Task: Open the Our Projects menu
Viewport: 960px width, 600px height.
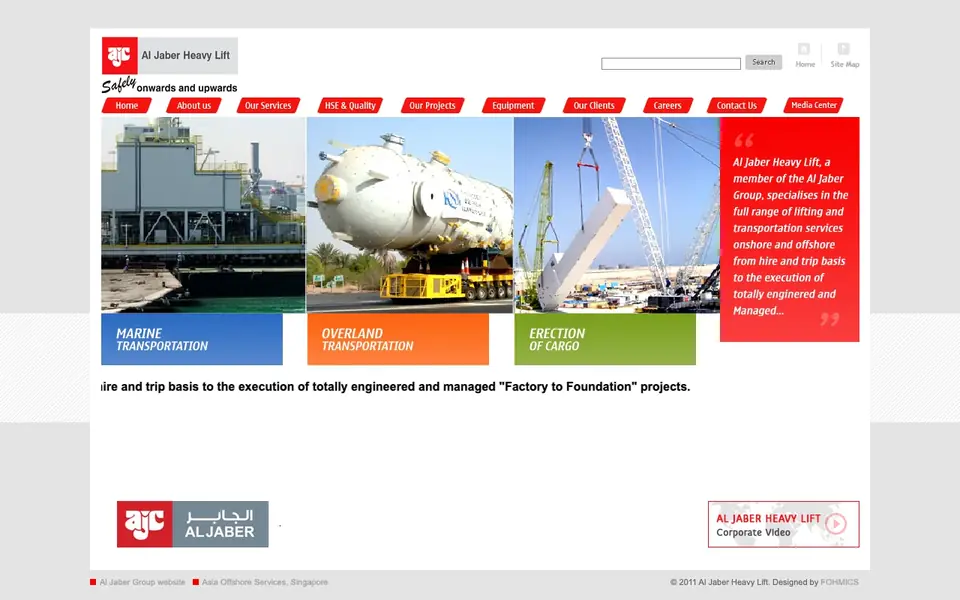Action: pos(432,105)
